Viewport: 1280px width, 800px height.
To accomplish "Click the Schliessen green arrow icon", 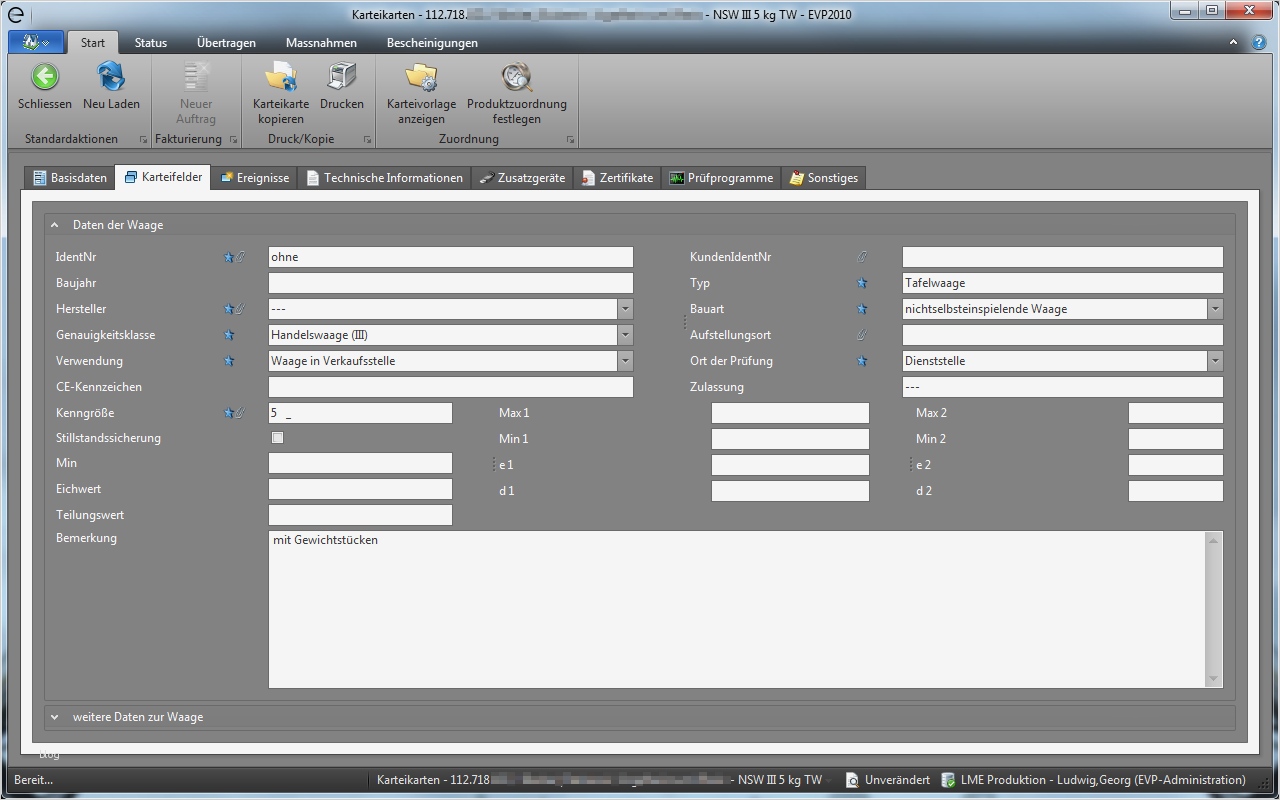I will [x=45, y=77].
